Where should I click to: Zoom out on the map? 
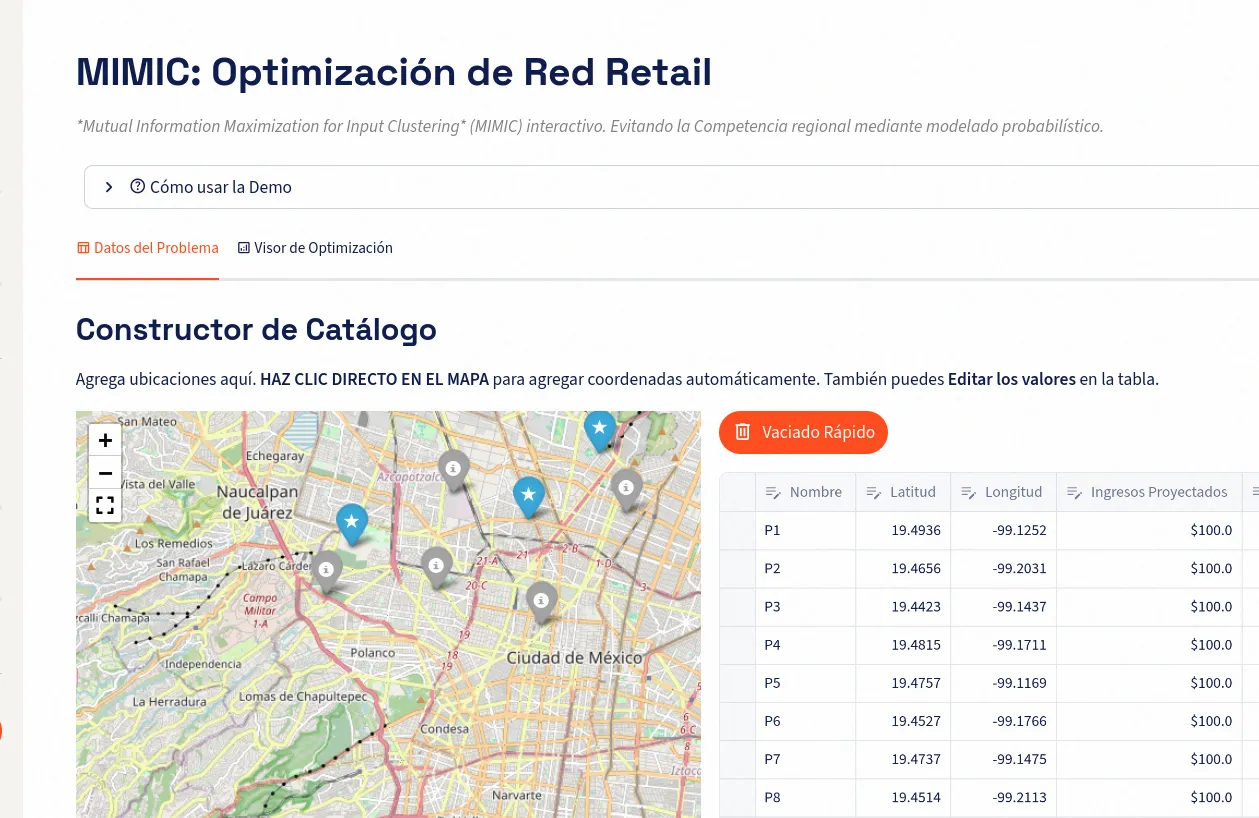(x=105, y=473)
